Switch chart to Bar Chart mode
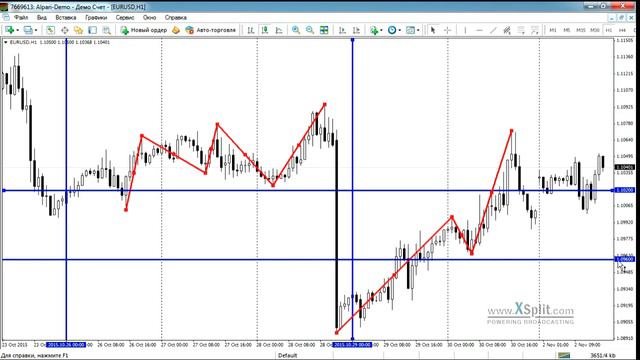The height and width of the screenshot is (360, 640). 251,30
